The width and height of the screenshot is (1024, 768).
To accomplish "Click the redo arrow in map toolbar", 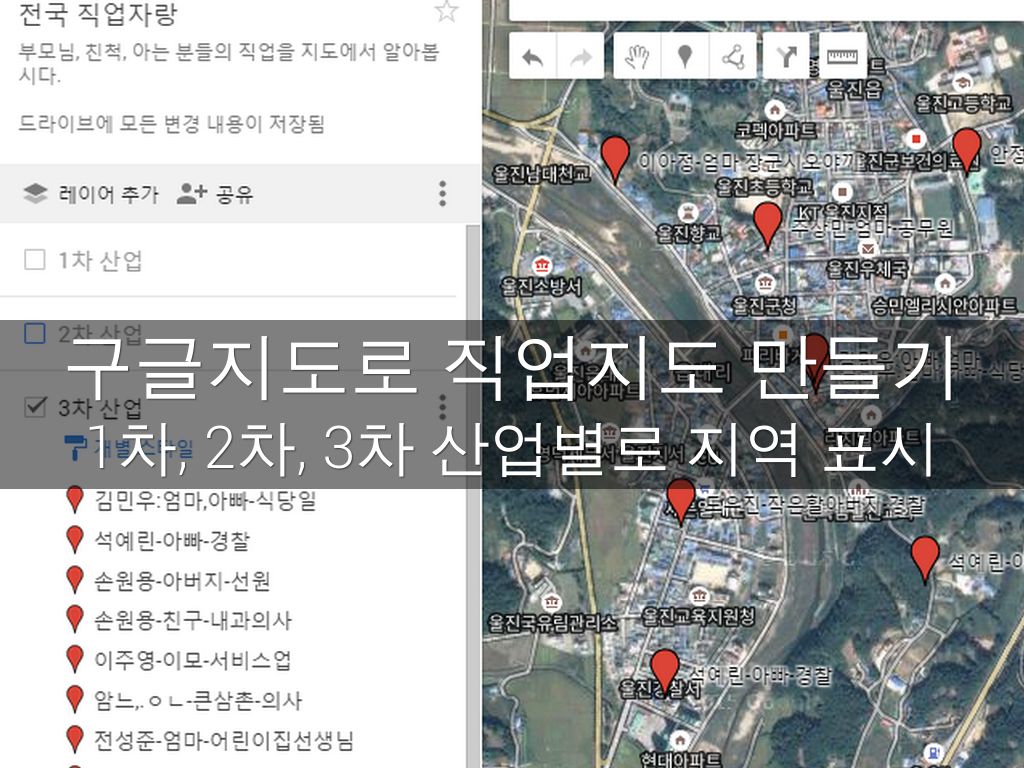I will [x=580, y=57].
